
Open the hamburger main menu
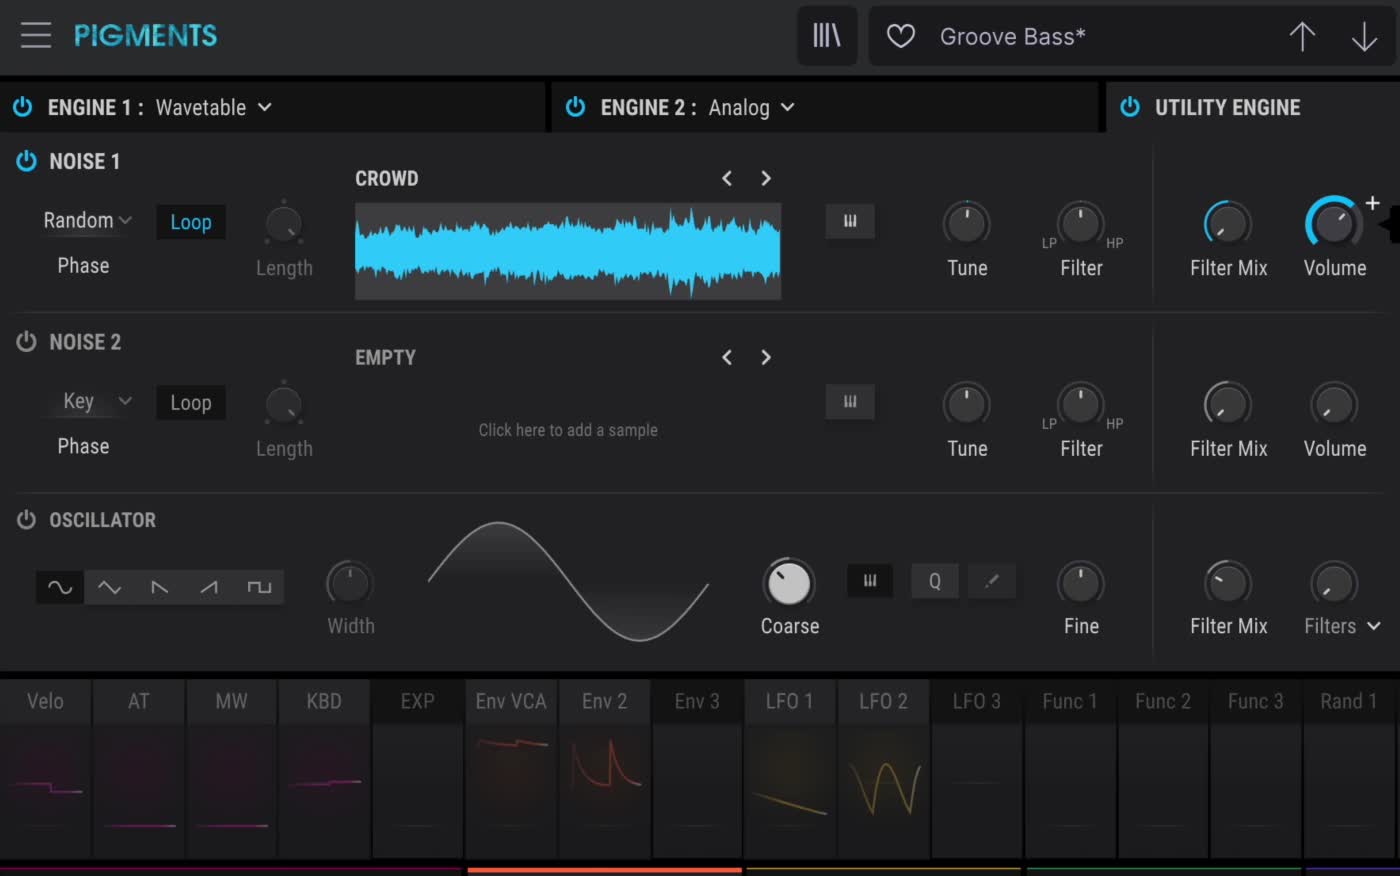[36, 36]
